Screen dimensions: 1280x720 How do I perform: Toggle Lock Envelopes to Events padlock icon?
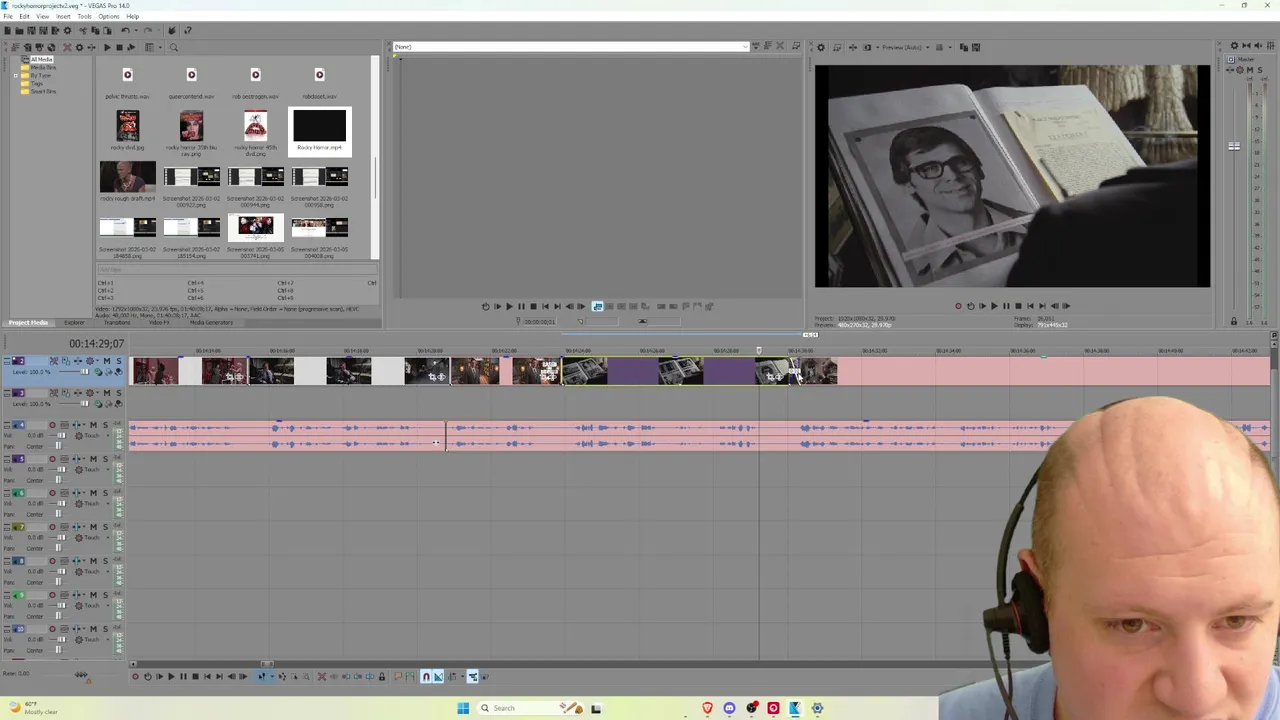click(382, 677)
